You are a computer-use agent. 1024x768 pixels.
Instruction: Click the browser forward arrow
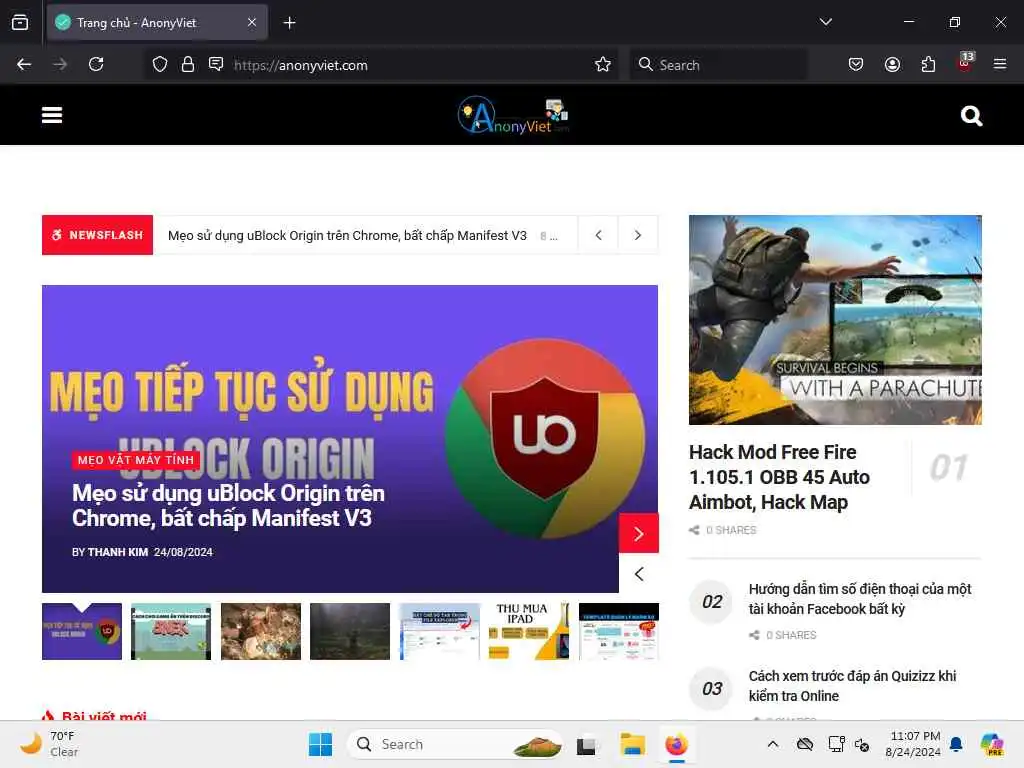tap(60, 64)
